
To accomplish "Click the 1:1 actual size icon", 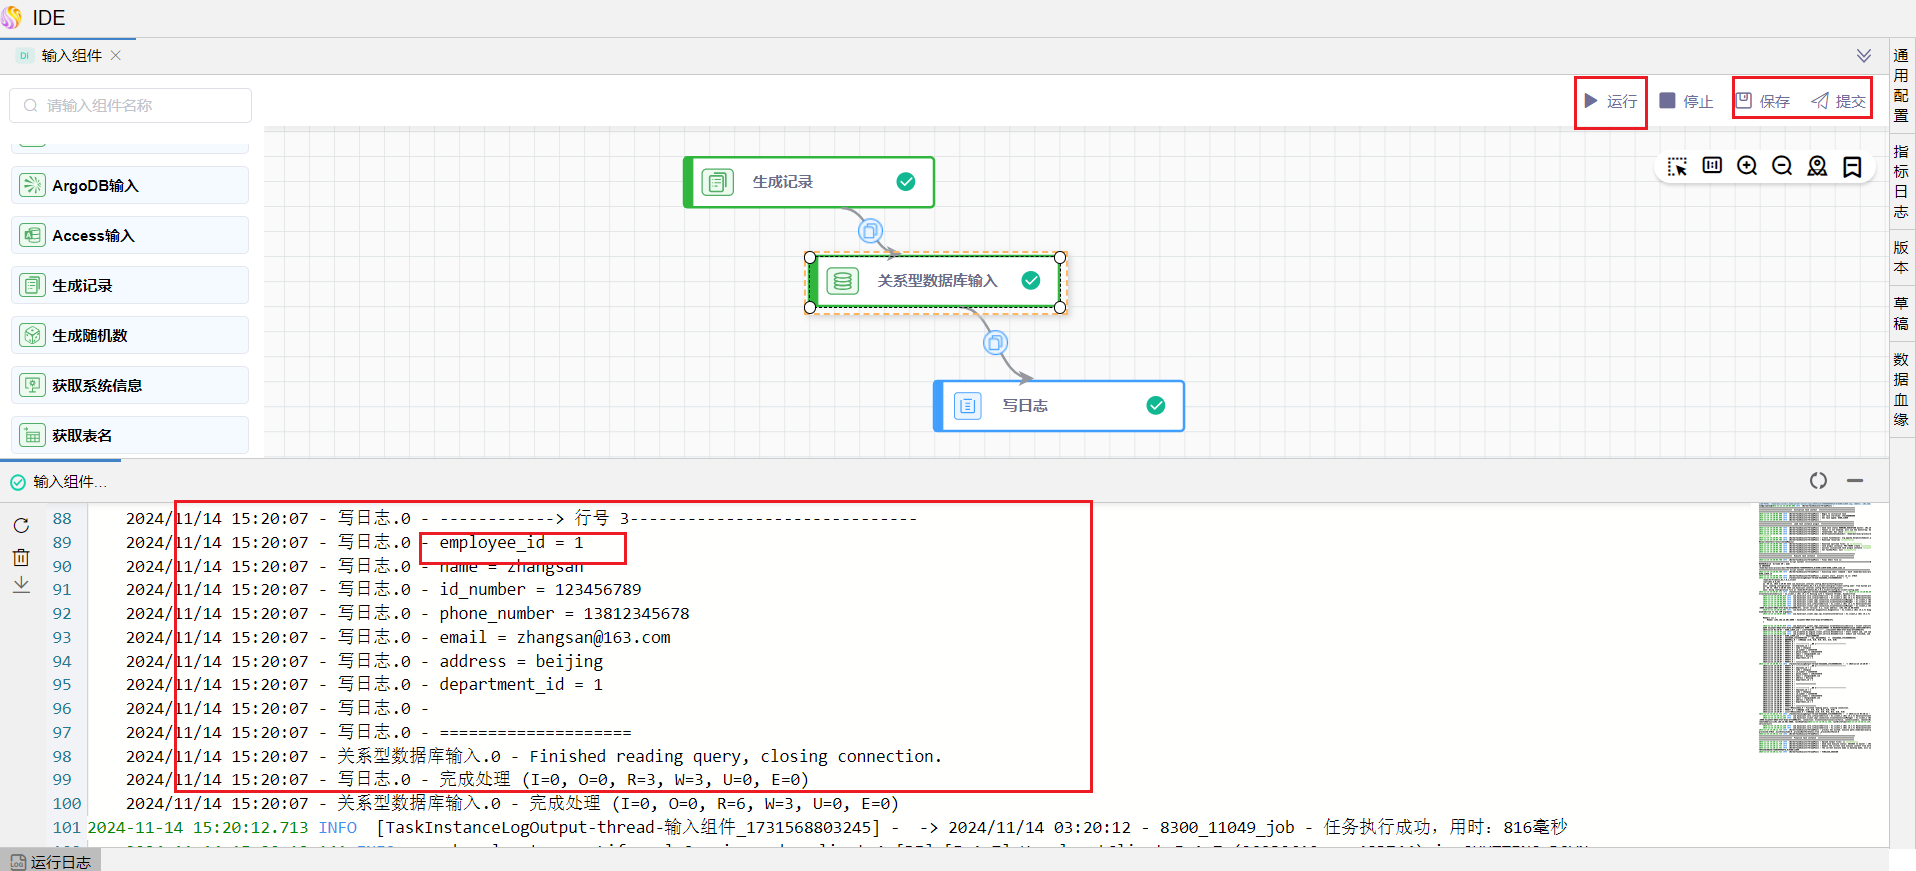I will coord(1712,166).
